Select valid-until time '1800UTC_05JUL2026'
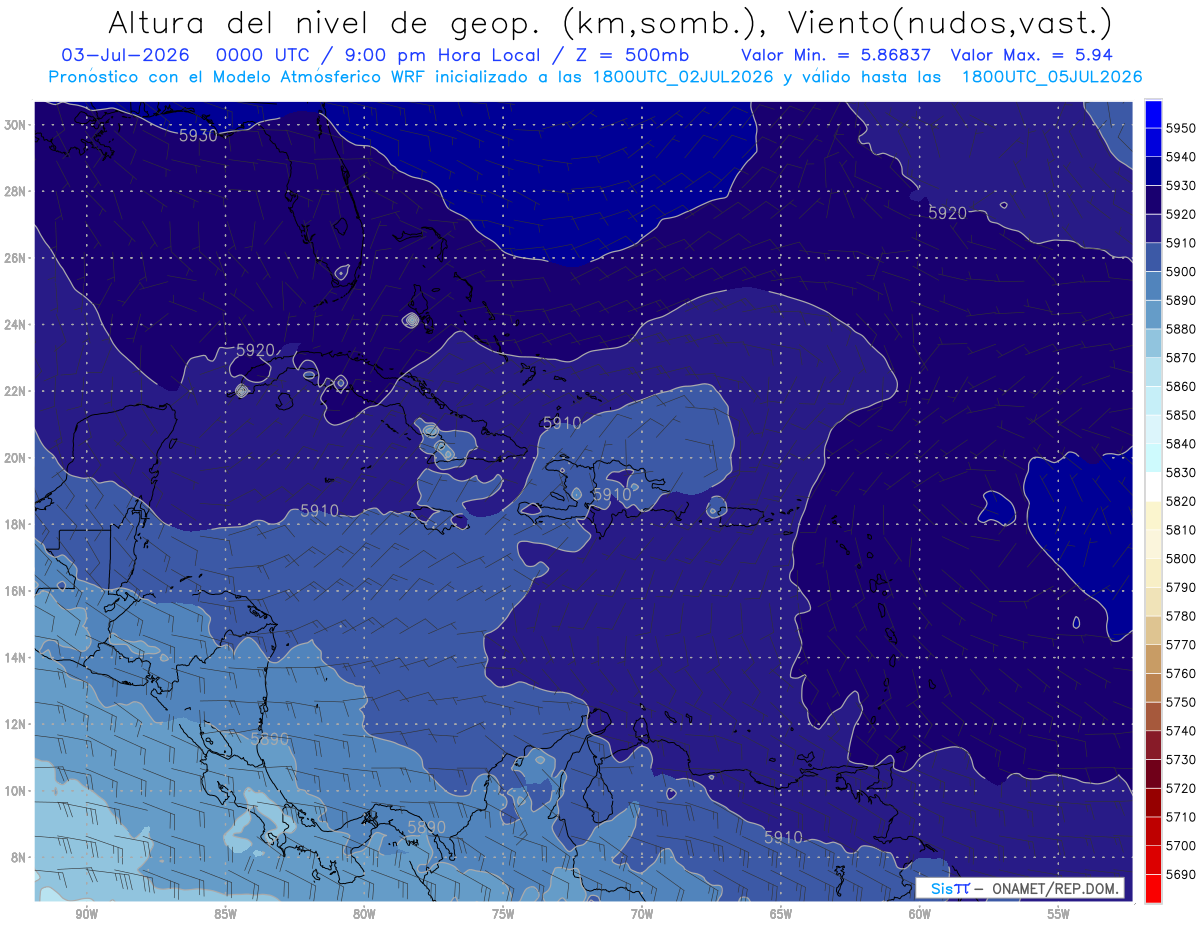 pyautogui.click(x=1051, y=77)
